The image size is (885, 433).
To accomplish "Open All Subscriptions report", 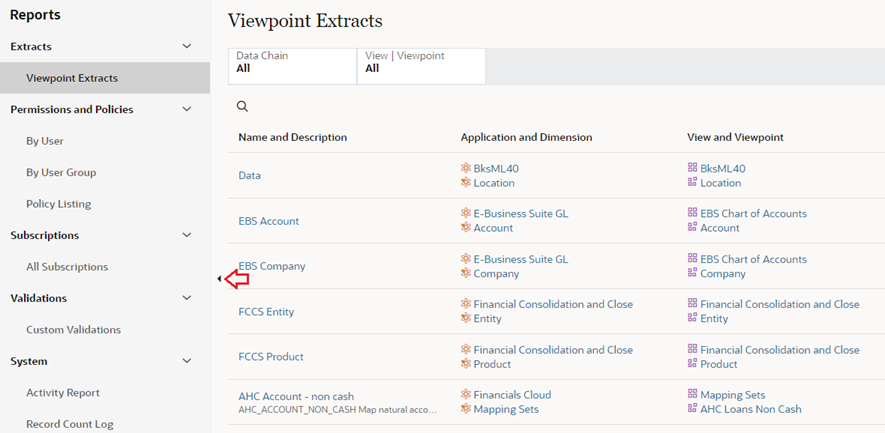I will click(67, 266).
